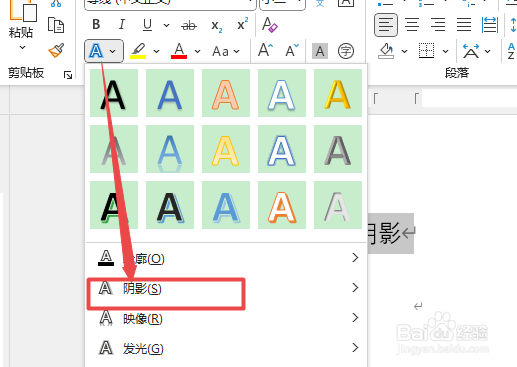This screenshot has height=367, width=517.
Task: Open Shadow 阴影(S) submenu
Action: click(226, 288)
